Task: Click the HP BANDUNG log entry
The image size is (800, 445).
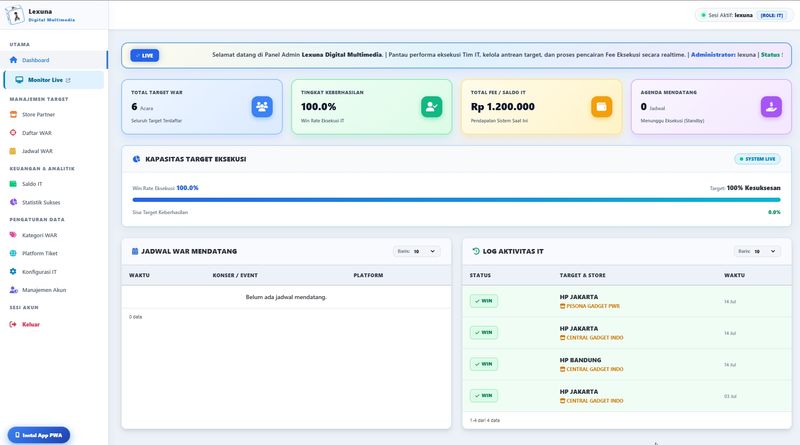Action: (627, 364)
